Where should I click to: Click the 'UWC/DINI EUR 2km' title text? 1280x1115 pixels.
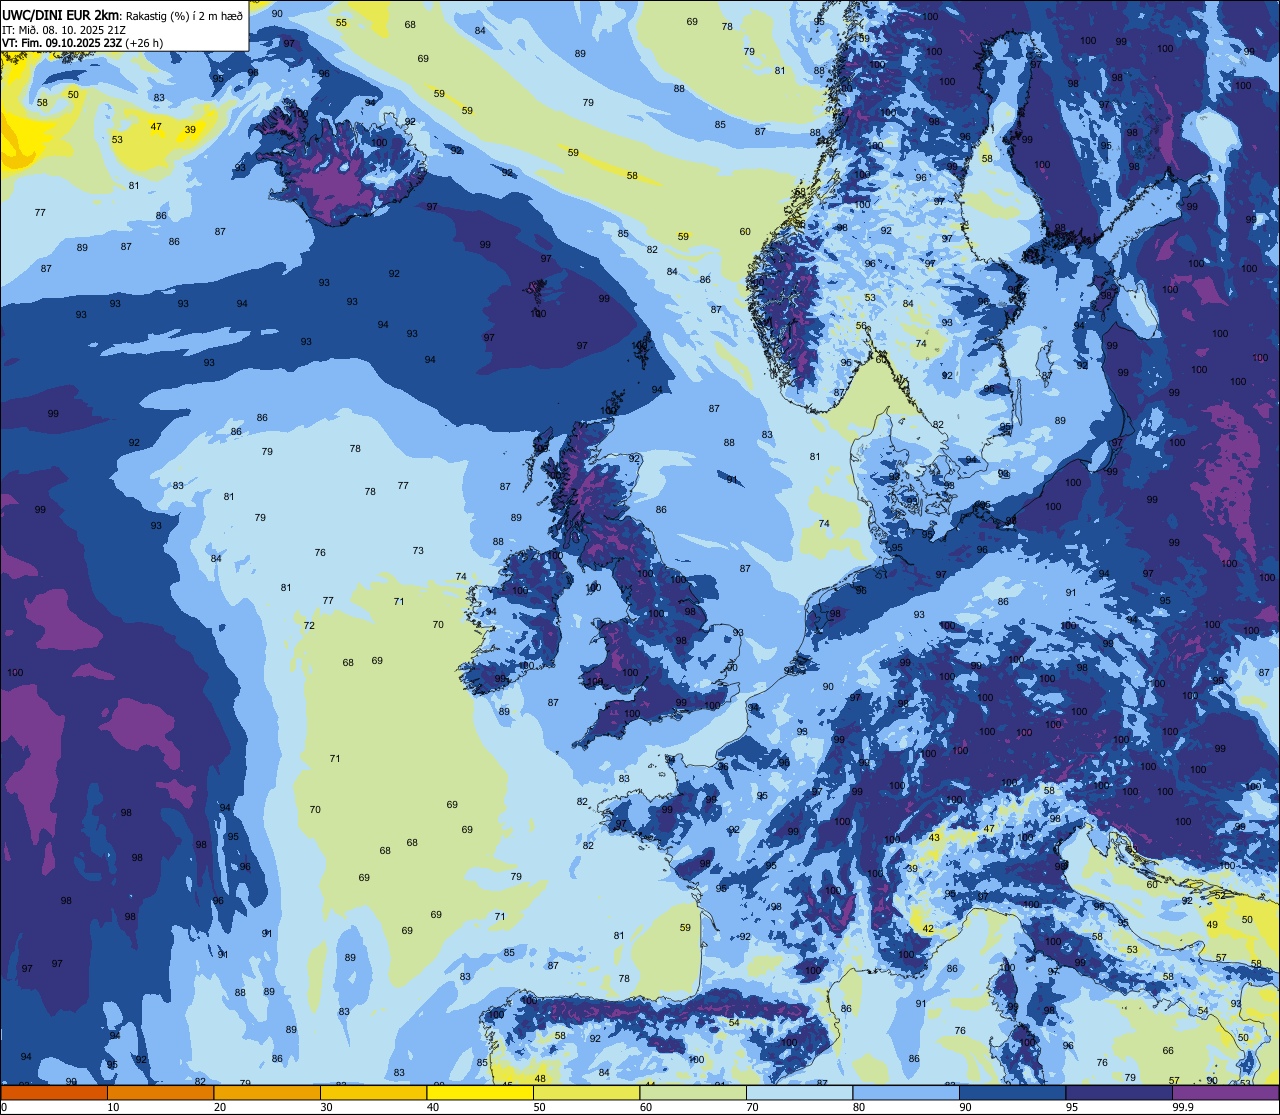(59, 15)
